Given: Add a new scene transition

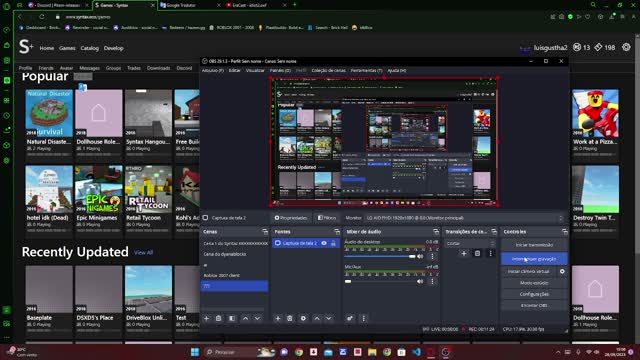Looking at the screenshot, I should point(464,253).
